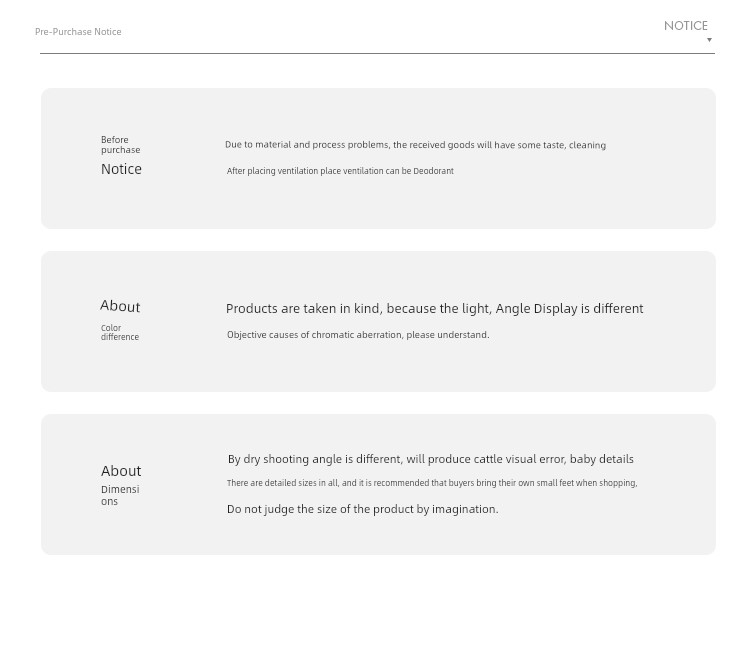Image resolution: width=750 pixels, height=651 pixels.
Task: Click the Products are taken in kind line
Action: 434,309
